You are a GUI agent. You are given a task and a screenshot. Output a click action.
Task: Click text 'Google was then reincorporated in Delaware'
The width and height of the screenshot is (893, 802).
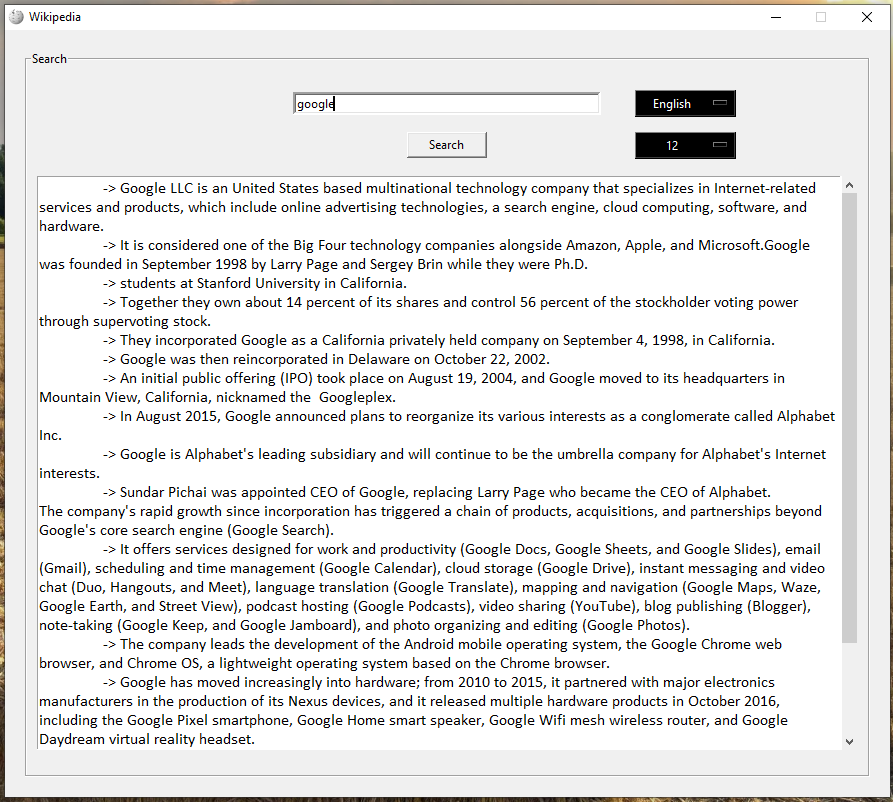point(265,359)
